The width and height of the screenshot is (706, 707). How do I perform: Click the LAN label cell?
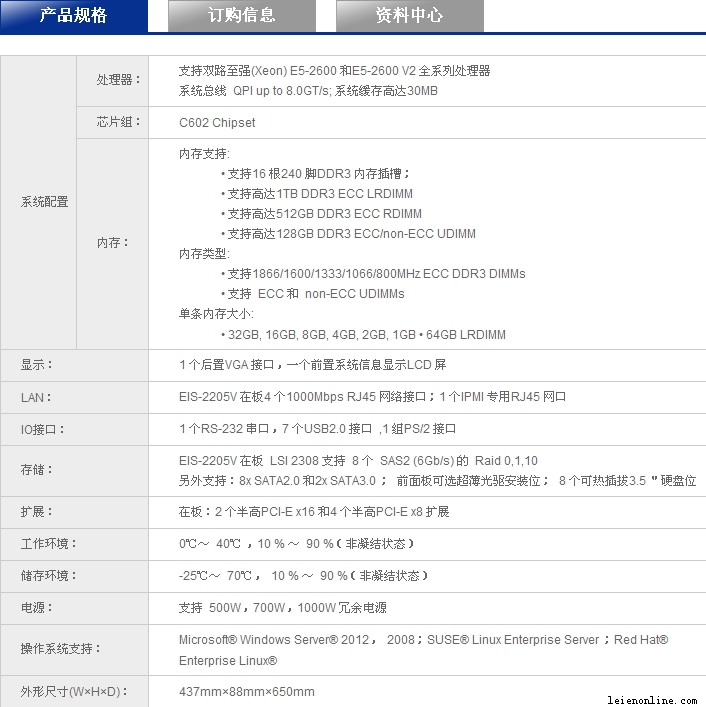(74, 397)
